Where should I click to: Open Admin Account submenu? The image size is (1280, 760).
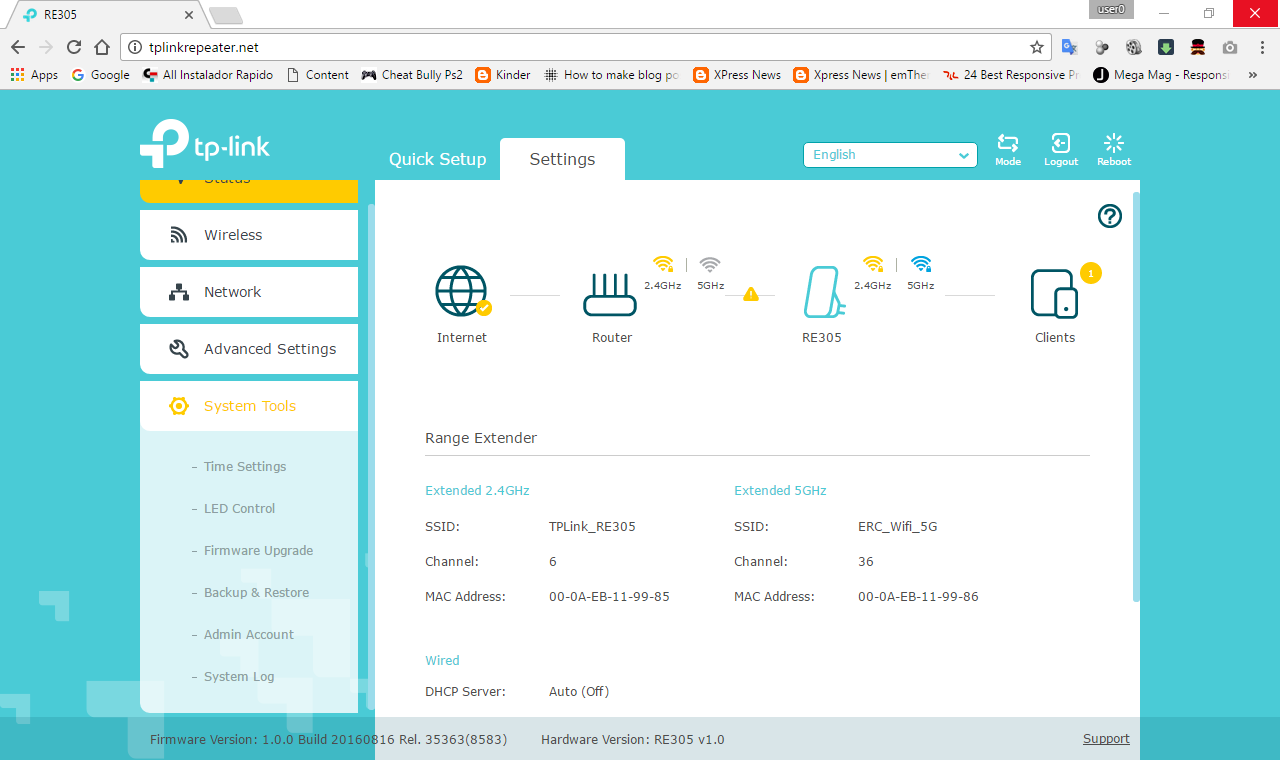248,635
